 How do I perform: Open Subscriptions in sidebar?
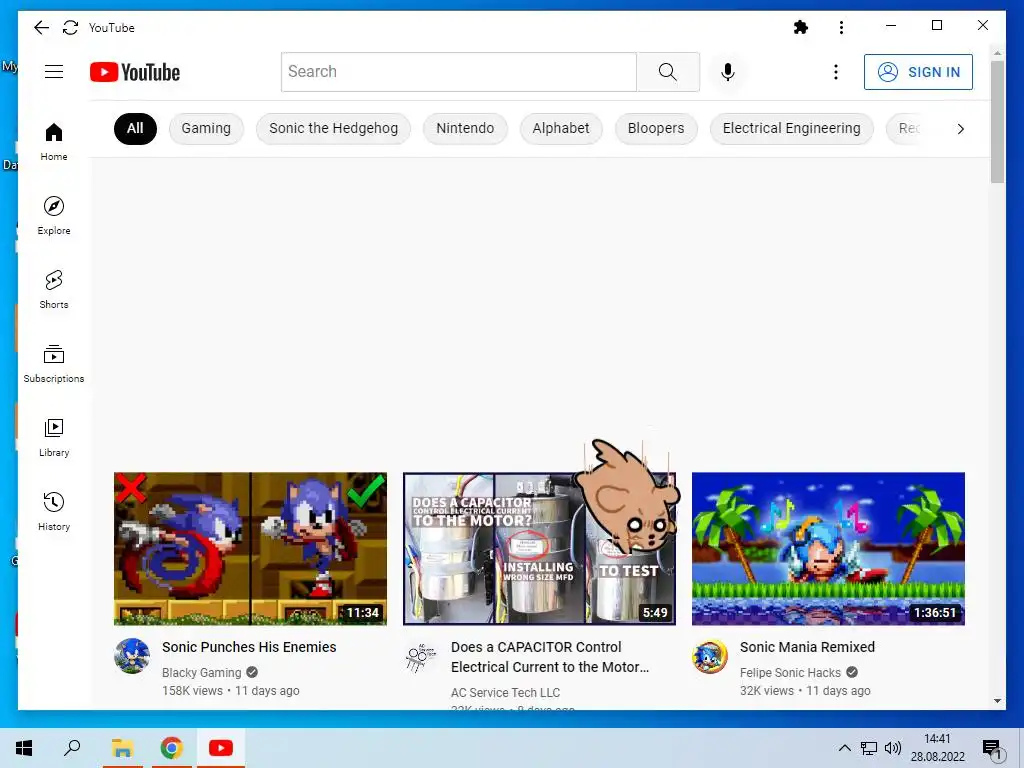[54, 364]
